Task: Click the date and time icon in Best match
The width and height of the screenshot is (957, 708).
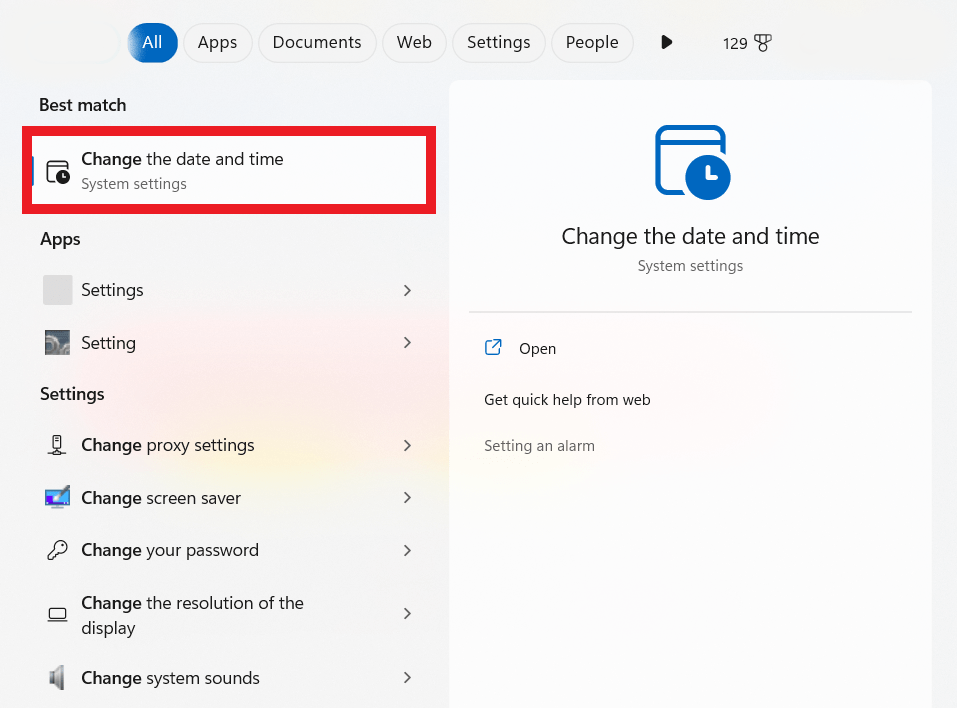Action: (58, 172)
